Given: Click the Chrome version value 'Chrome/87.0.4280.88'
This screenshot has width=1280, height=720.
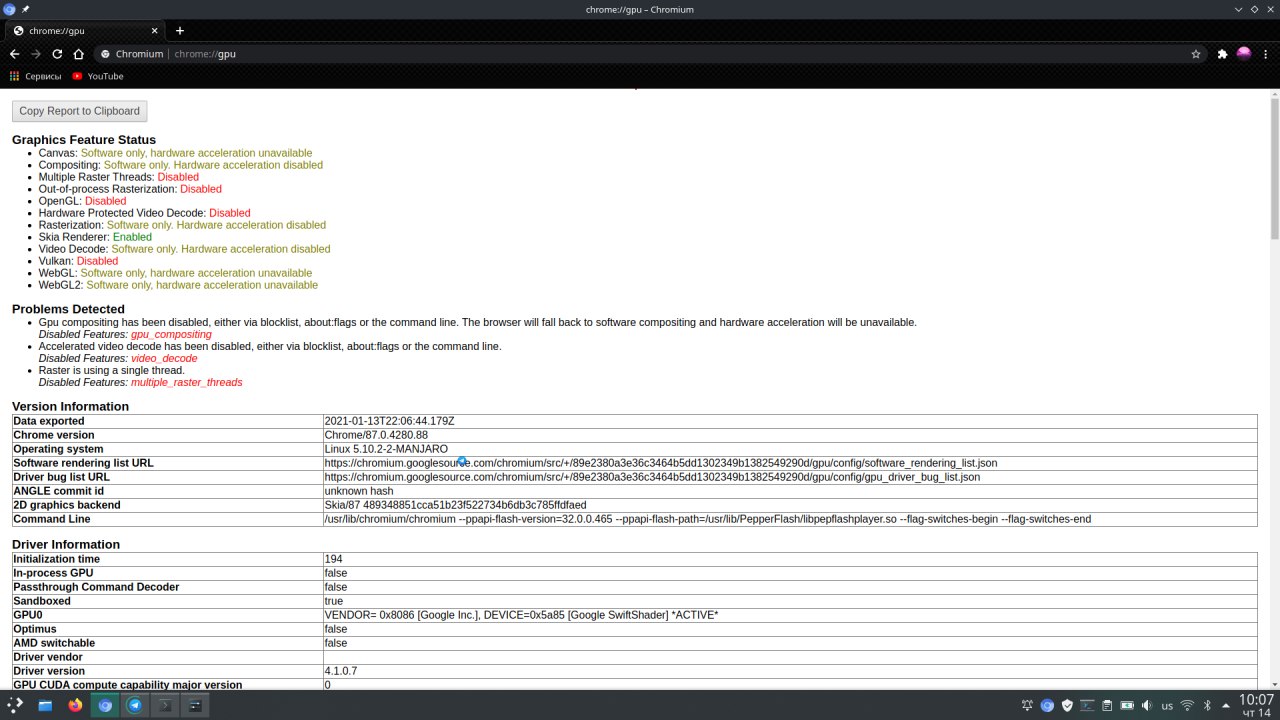Looking at the screenshot, I should coord(377,435).
